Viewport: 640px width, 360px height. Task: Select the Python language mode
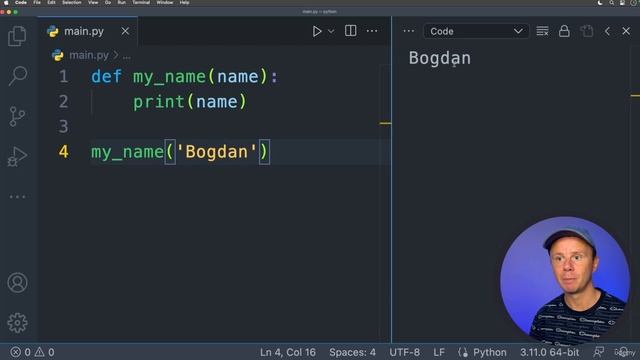[x=489, y=352]
